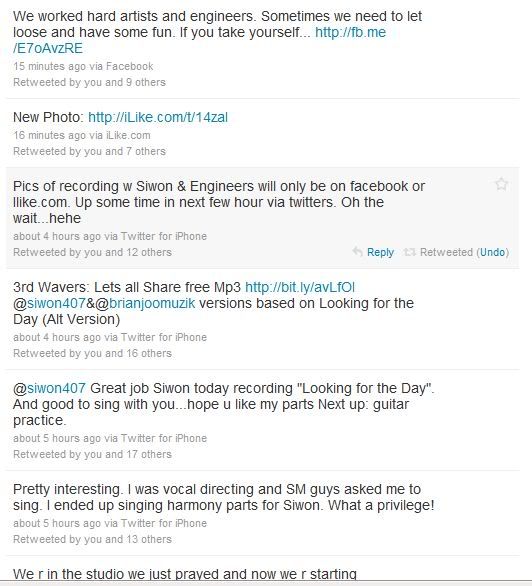Open the iLike.com/t/14zal photo link
Viewport: 532px width, 586px height.
(x=158, y=117)
